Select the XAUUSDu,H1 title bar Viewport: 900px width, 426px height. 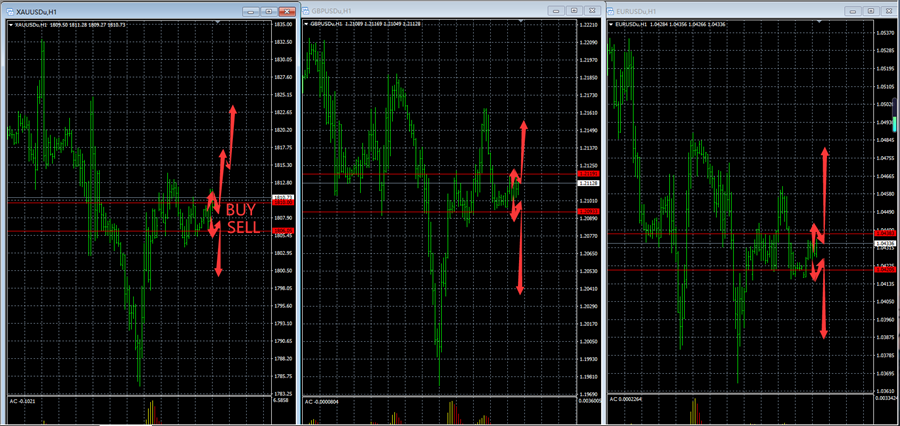(120, 11)
